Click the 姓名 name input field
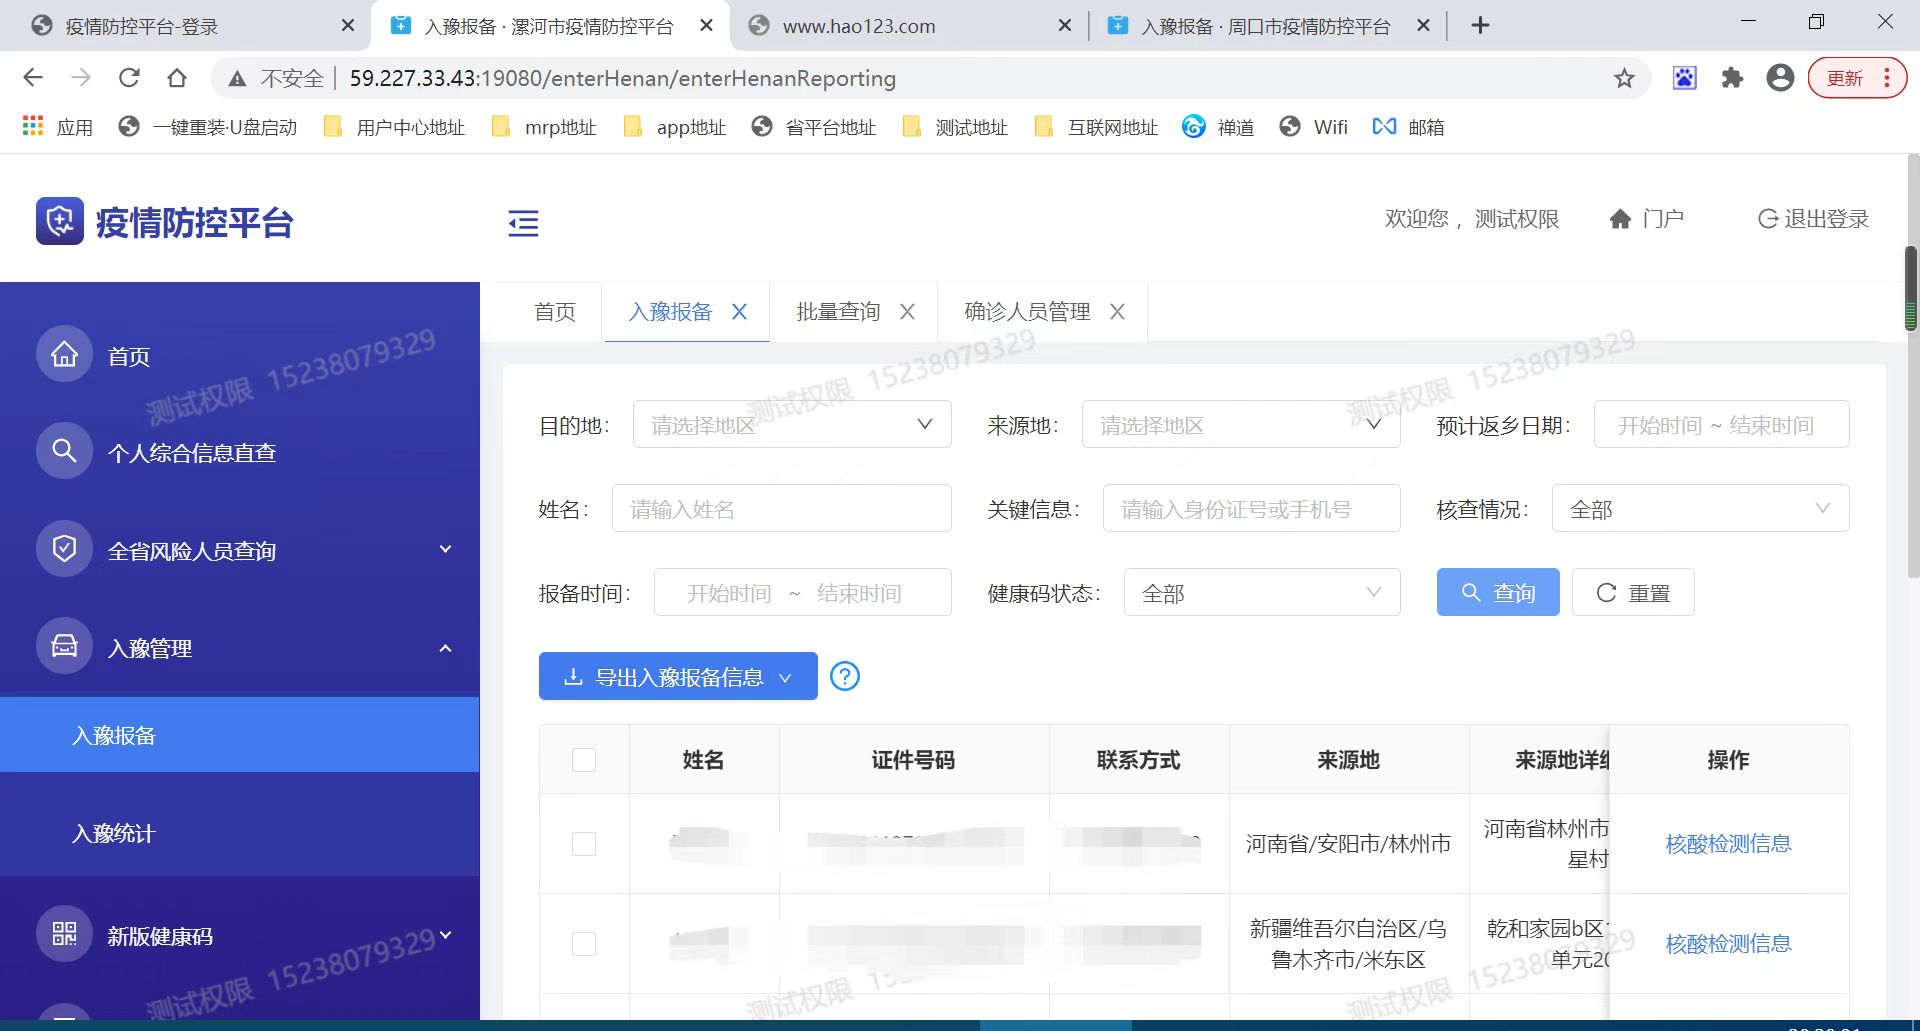This screenshot has width=1920, height=1031. (x=781, y=508)
